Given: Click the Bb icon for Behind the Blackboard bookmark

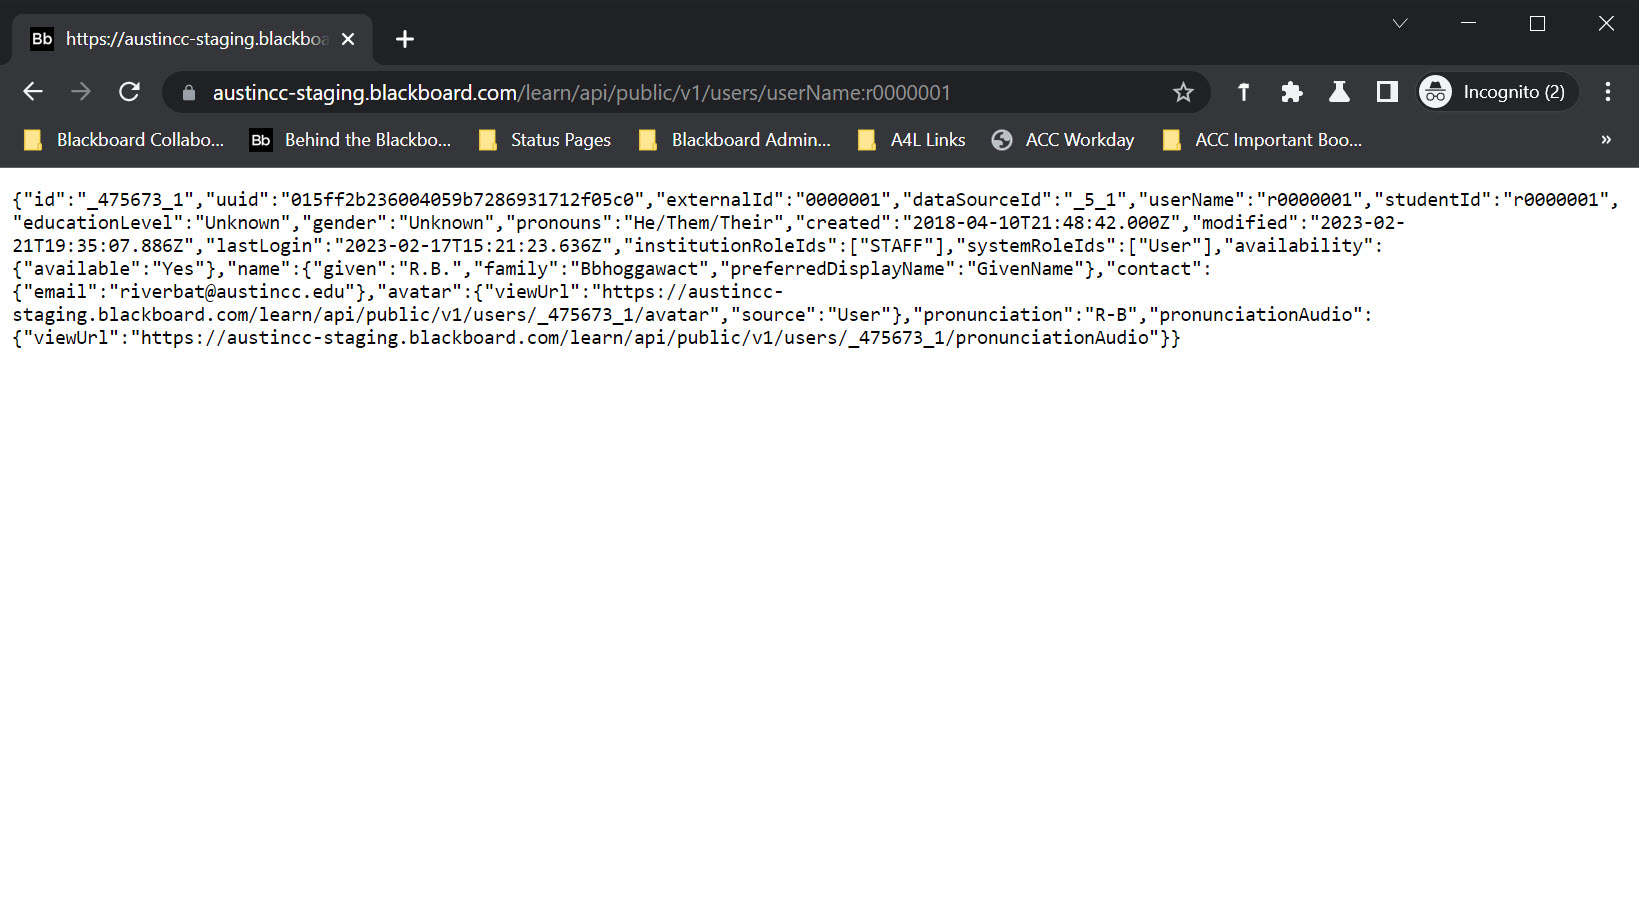Looking at the screenshot, I should pos(260,140).
